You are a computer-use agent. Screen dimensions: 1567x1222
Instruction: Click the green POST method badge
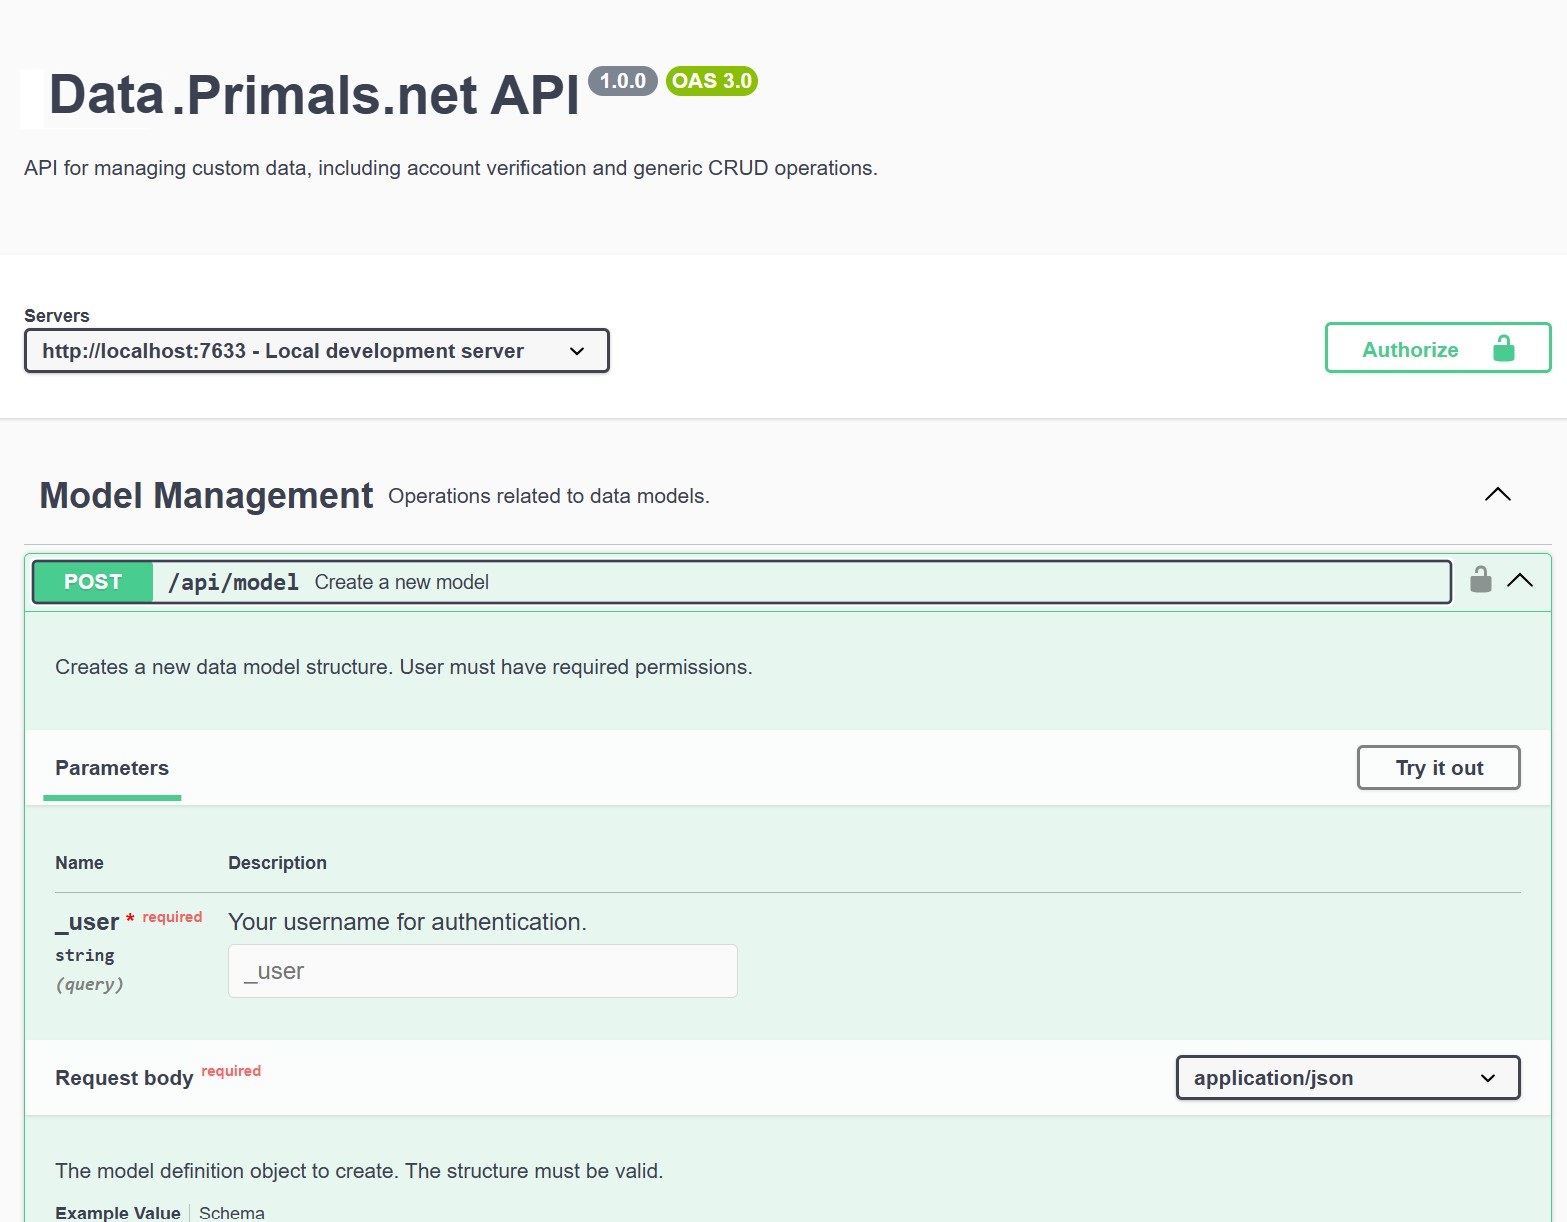tap(93, 582)
